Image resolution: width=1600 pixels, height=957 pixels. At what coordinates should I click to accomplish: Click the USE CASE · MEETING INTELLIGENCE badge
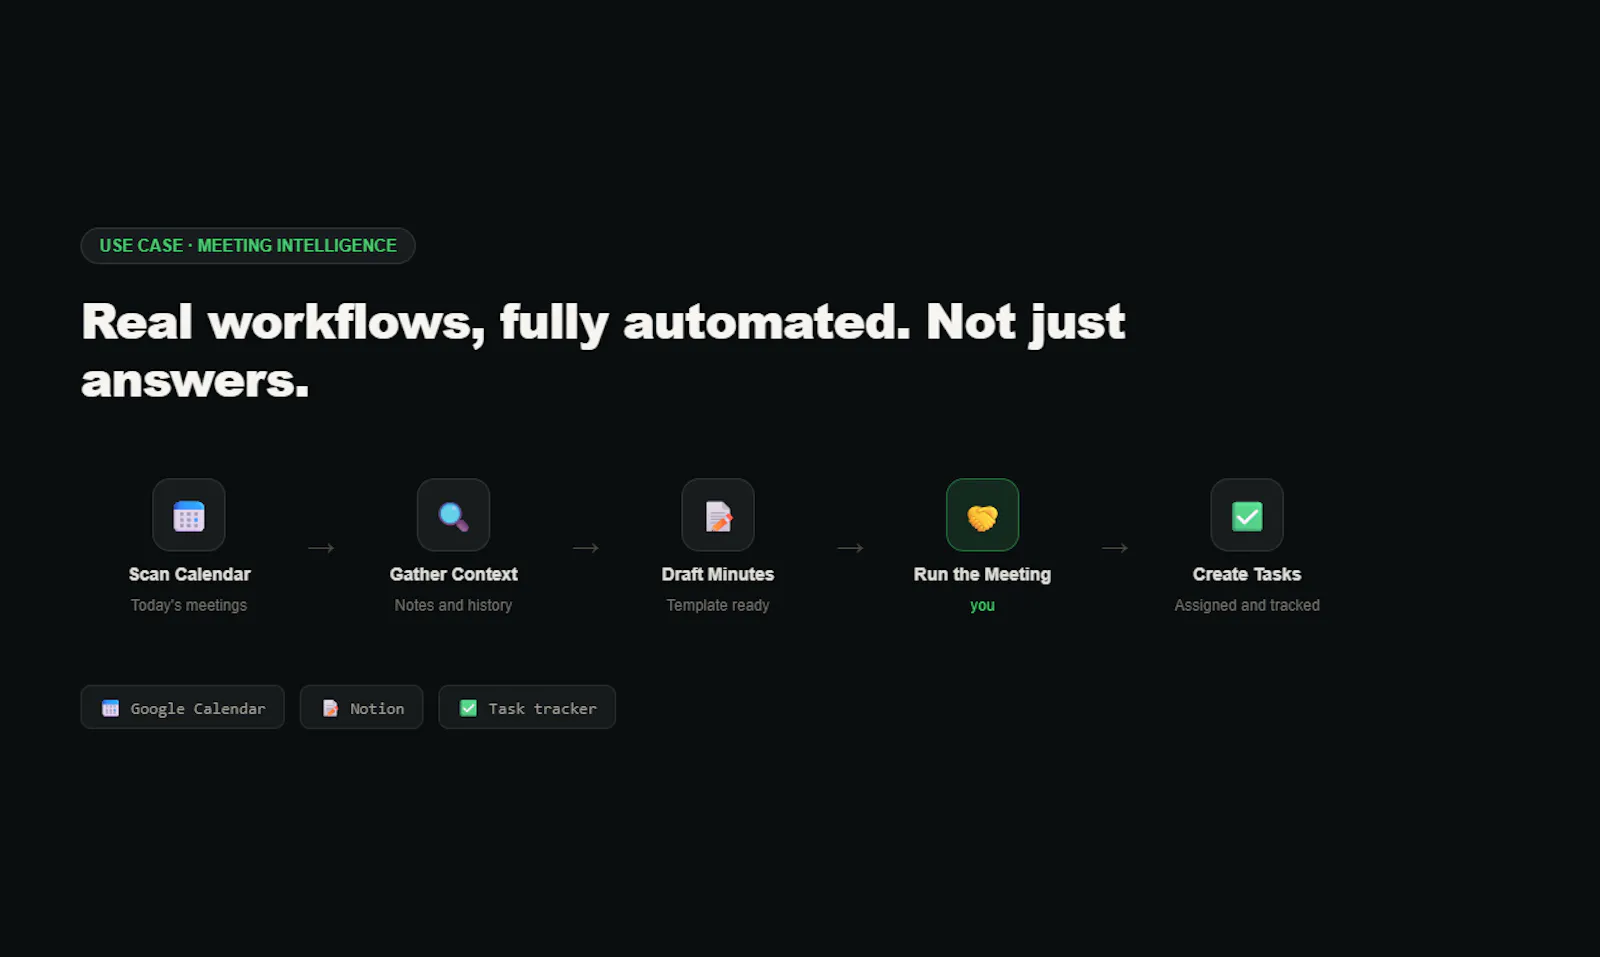(x=248, y=246)
